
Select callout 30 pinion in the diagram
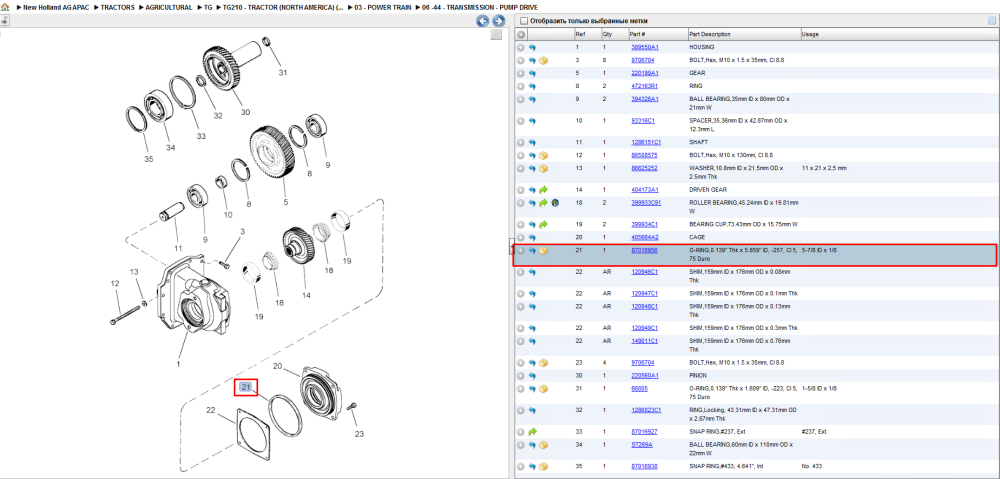pyautogui.click(x=246, y=112)
